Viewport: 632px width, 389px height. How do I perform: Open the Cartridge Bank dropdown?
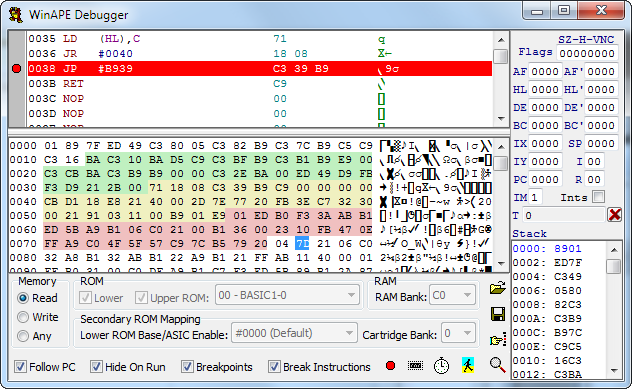pyautogui.click(x=458, y=333)
